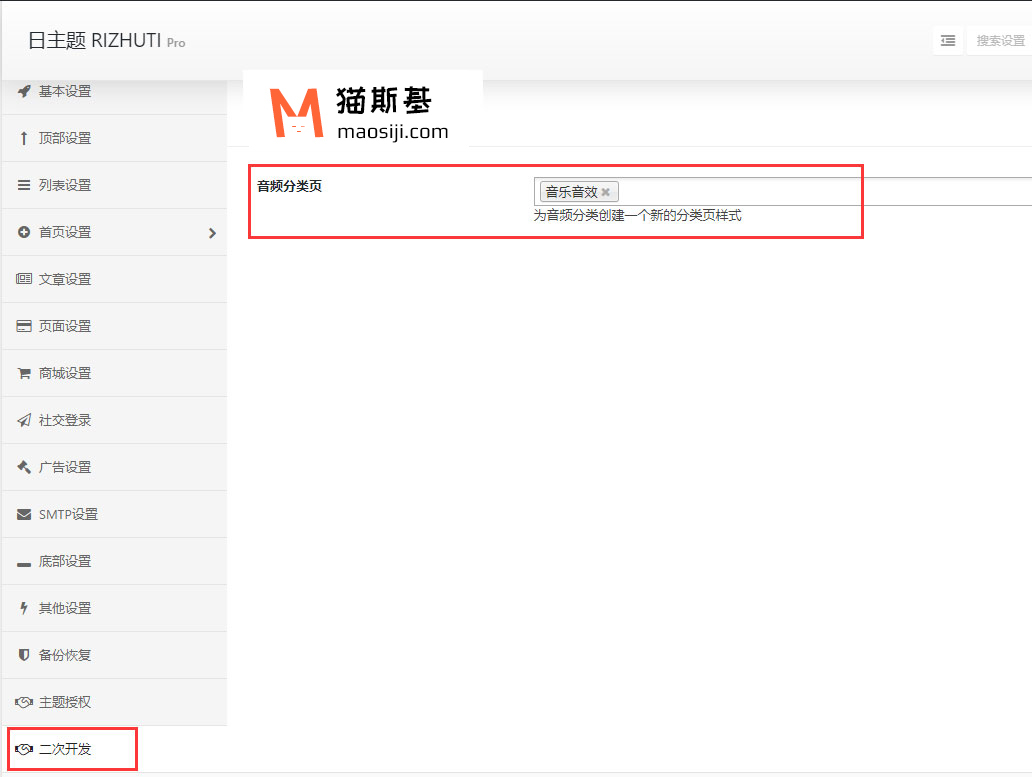Click the shield icon for 备份恢复
This screenshot has width=1032, height=777.
[24, 655]
